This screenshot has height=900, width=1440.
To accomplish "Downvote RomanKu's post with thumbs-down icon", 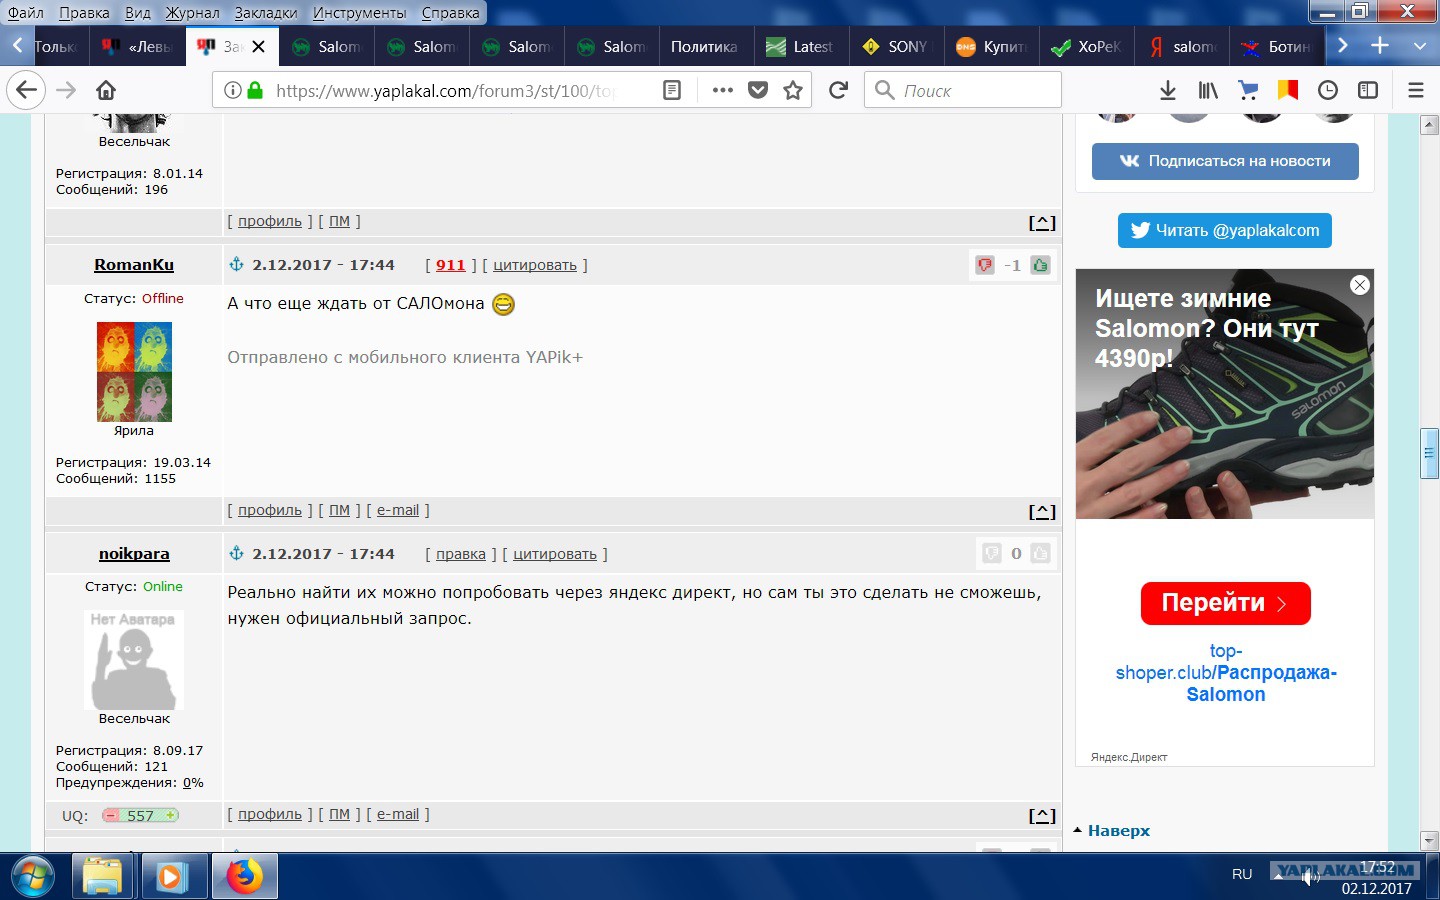I will click(985, 265).
